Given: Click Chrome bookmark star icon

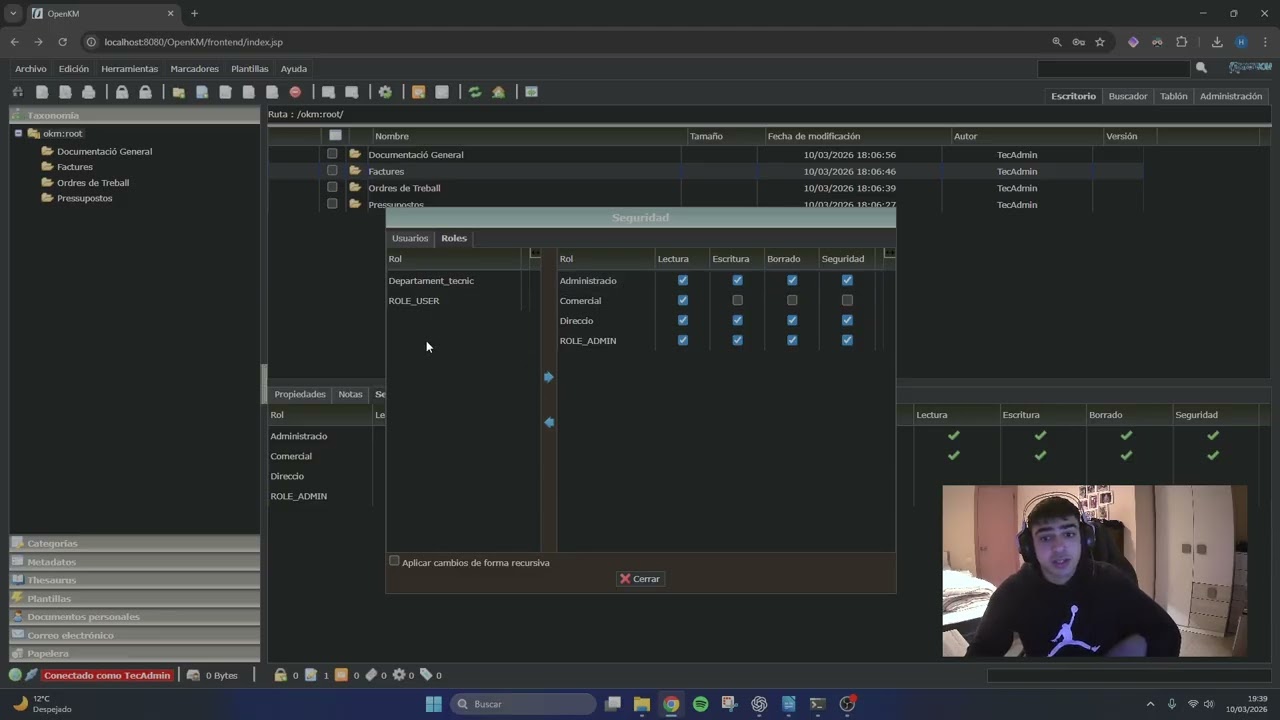Looking at the screenshot, I should 1100,42.
